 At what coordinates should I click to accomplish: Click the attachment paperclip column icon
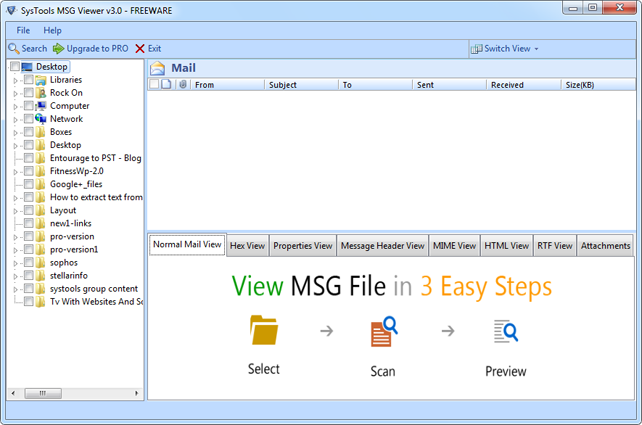[183, 84]
